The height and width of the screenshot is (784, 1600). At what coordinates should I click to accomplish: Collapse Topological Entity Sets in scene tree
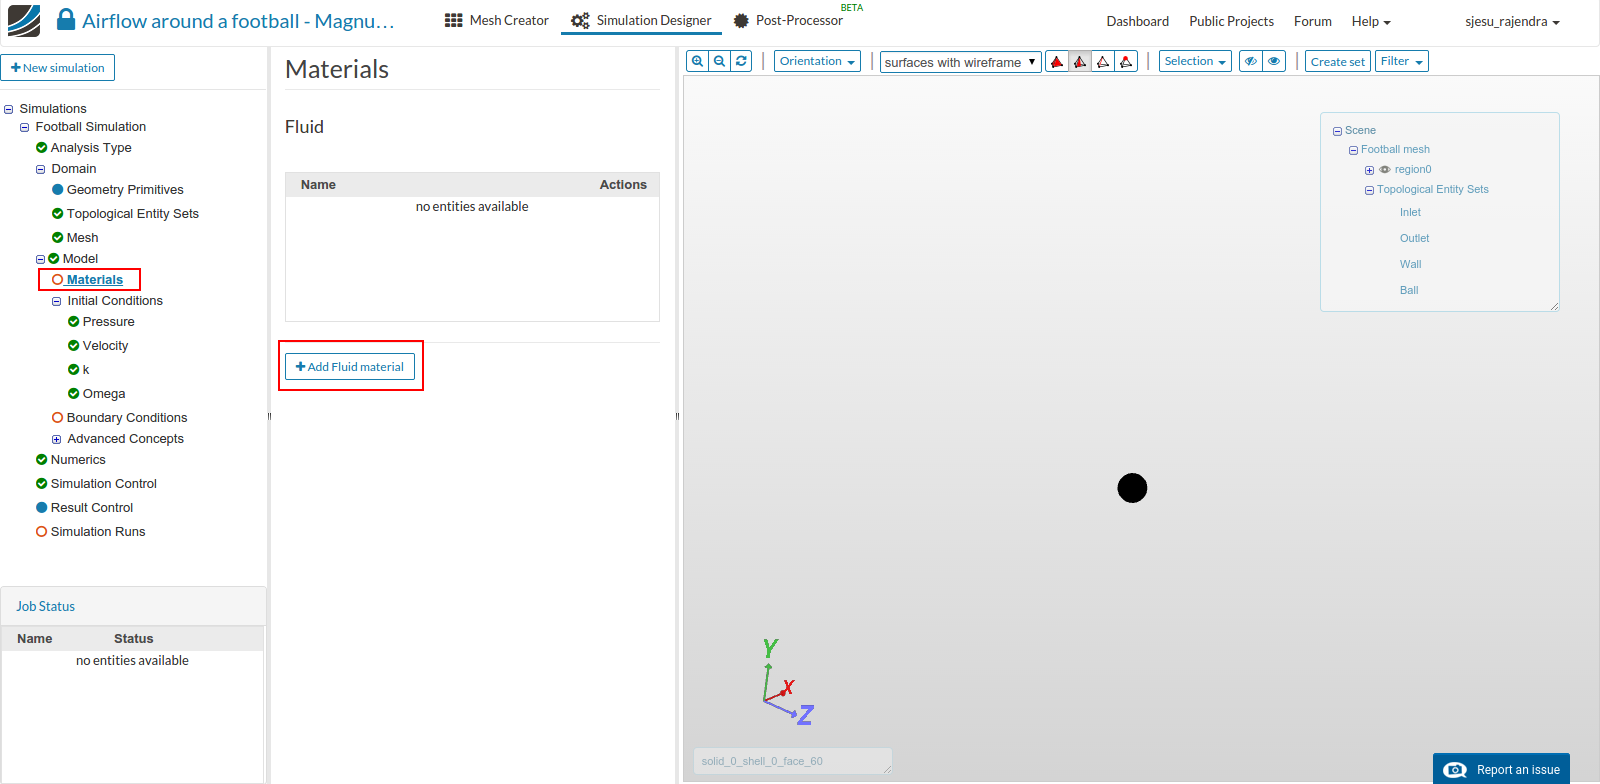(x=1369, y=190)
